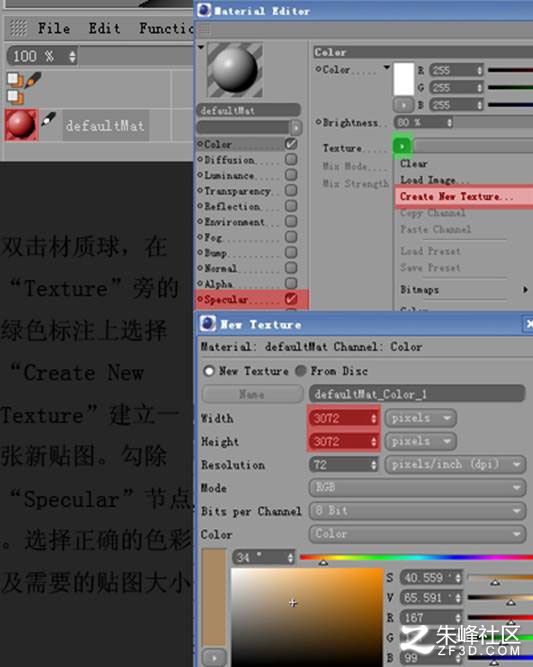Click the green Texture arrow button
533x667 pixels.
pyautogui.click(x=402, y=146)
